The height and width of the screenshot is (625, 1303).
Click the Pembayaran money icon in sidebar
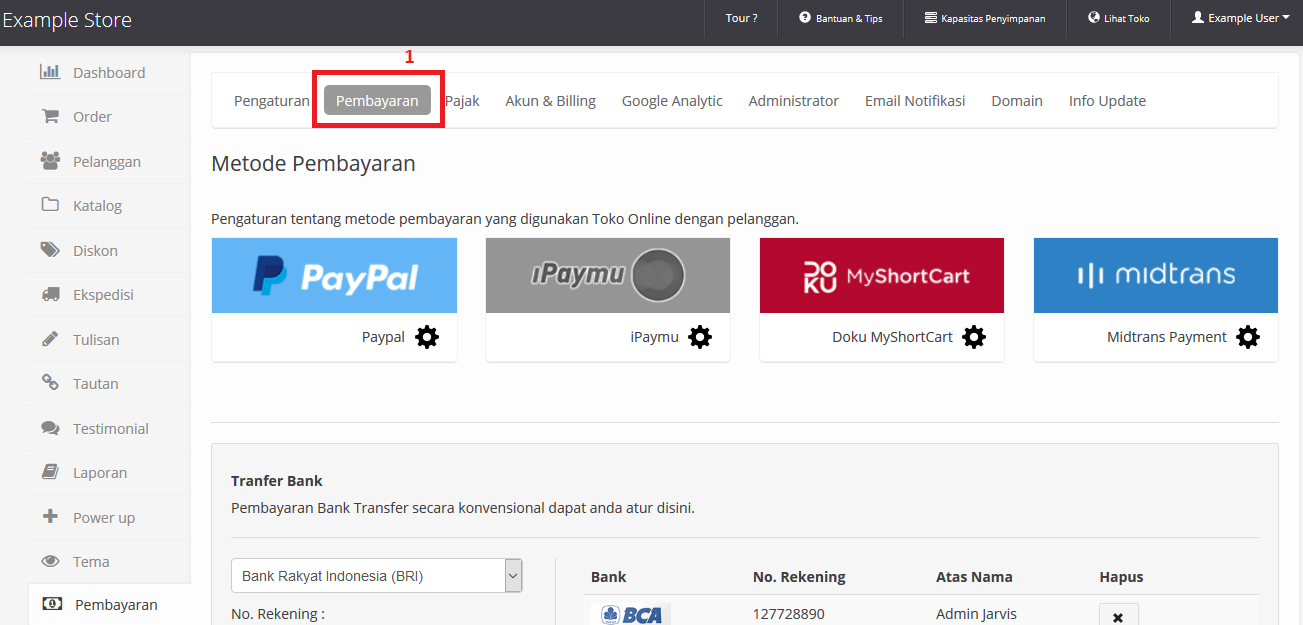pos(52,604)
